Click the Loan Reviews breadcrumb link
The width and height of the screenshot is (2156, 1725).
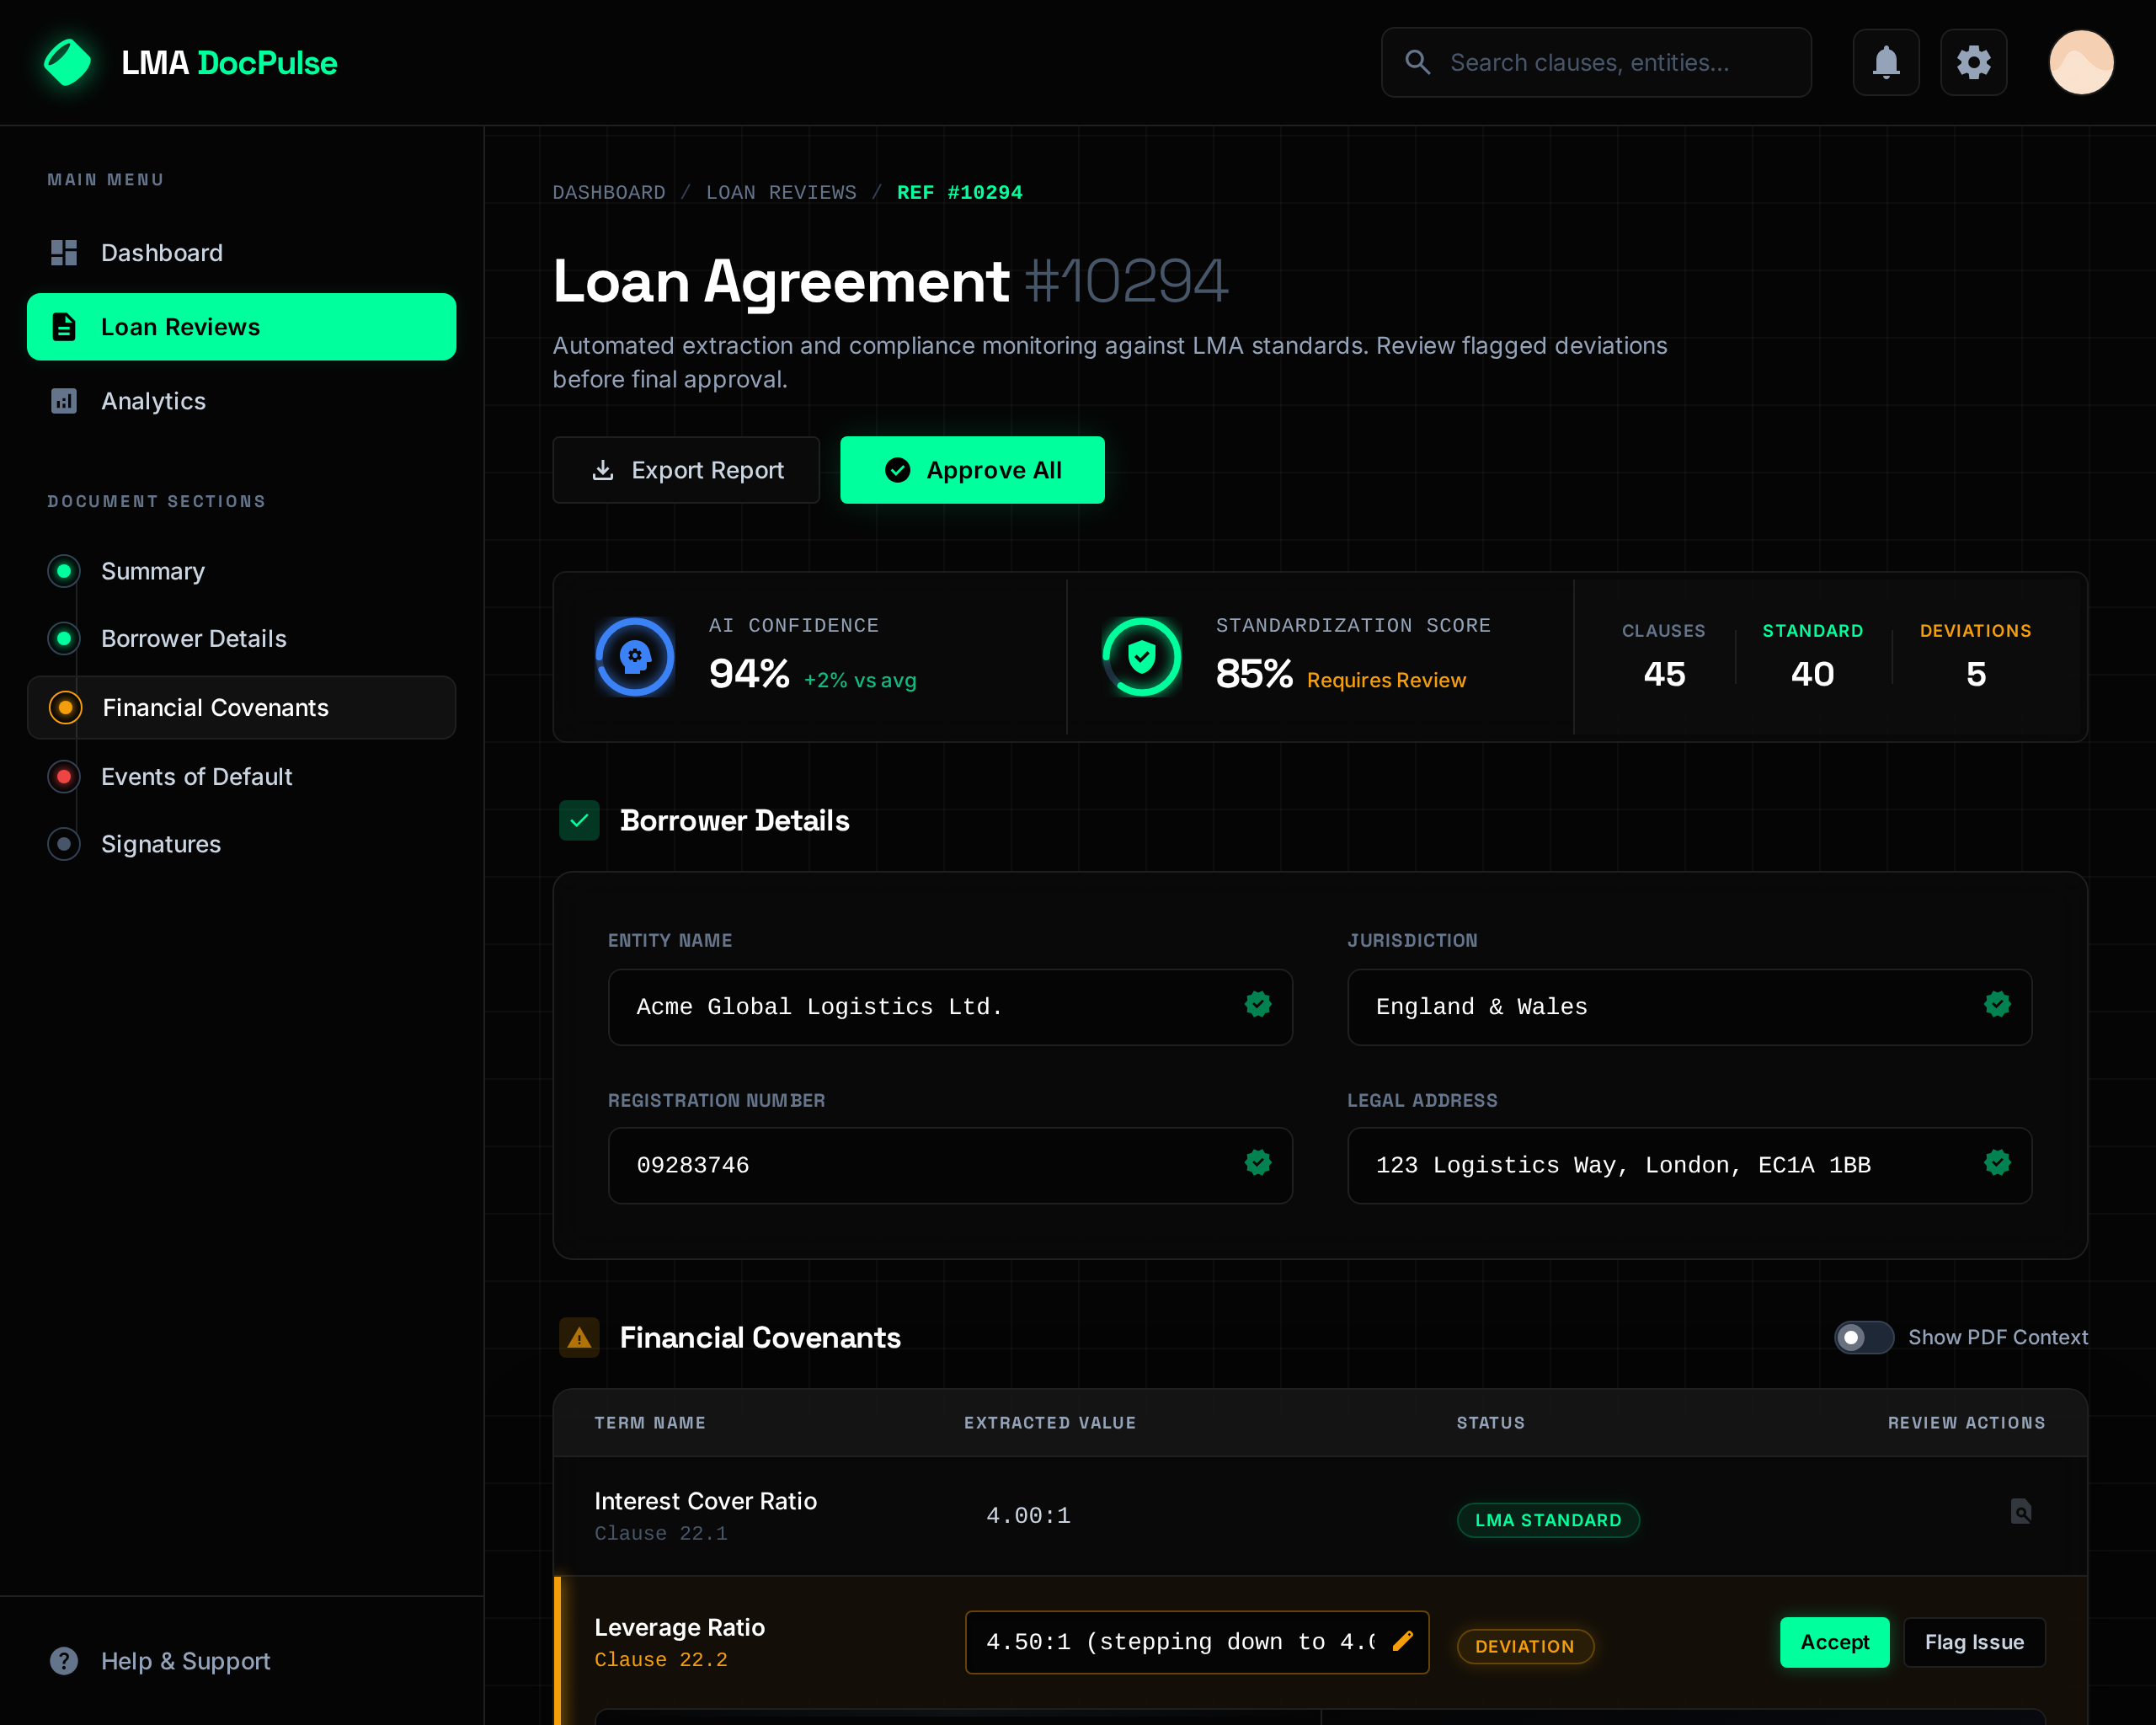click(781, 192)
